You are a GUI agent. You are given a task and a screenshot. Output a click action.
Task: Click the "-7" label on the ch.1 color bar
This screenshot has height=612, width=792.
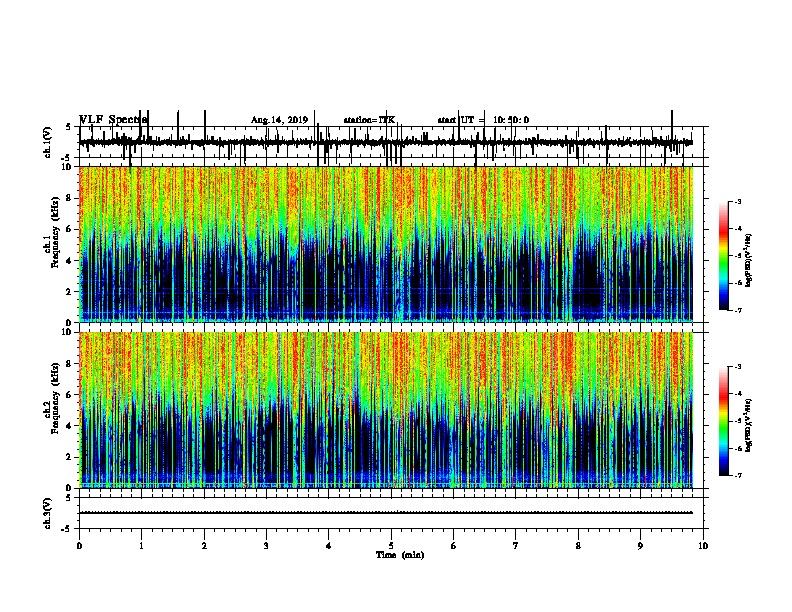[x=737, y=310]
